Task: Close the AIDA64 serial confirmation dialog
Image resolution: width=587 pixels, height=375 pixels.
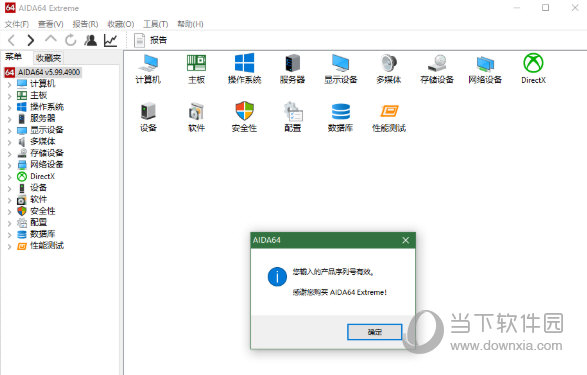Action: click(x=405, y=240)
